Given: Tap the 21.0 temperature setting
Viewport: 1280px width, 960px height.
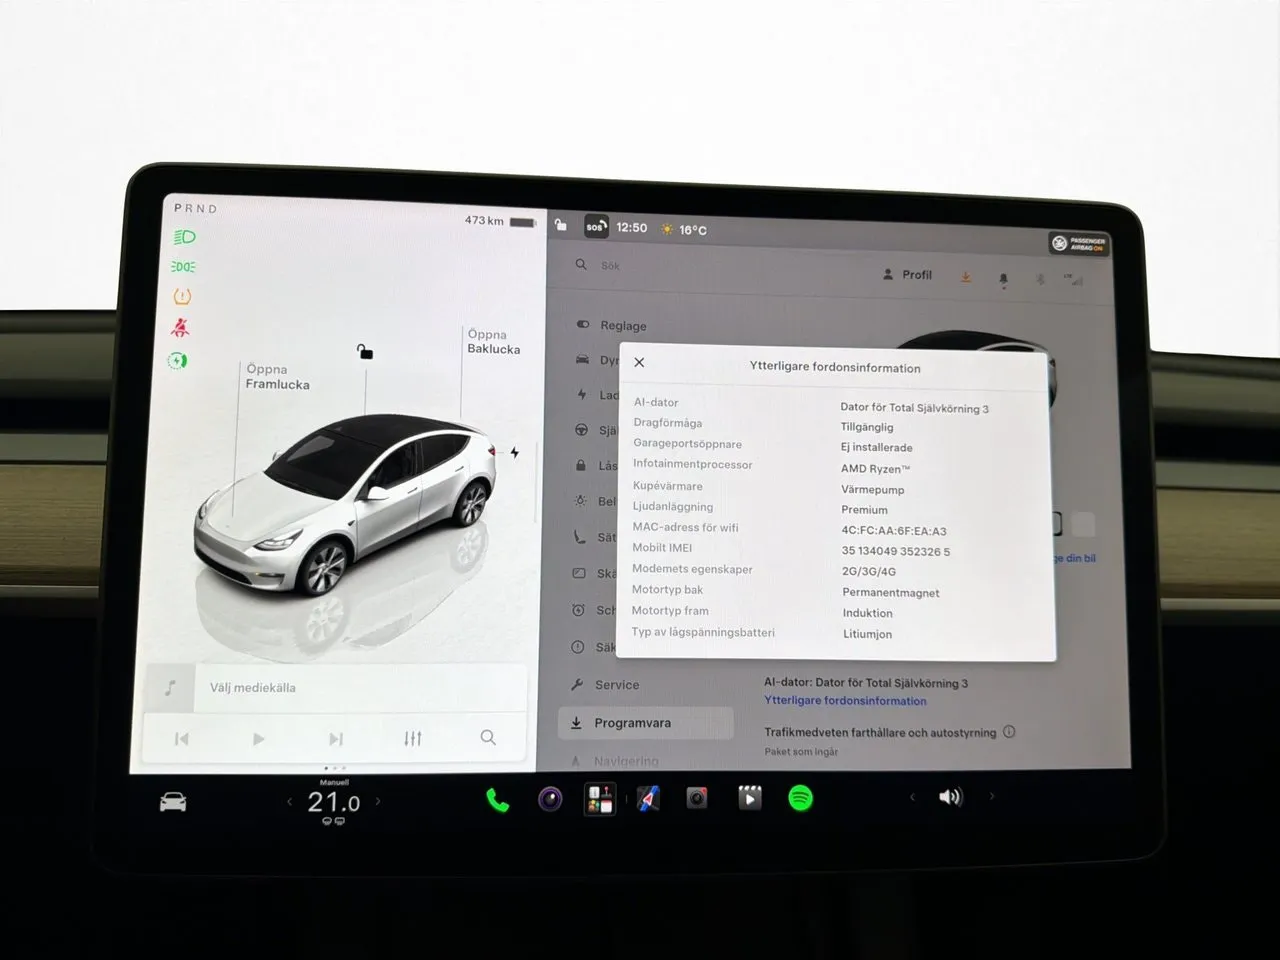Looking at the screenshot, I should coord(333,802).
